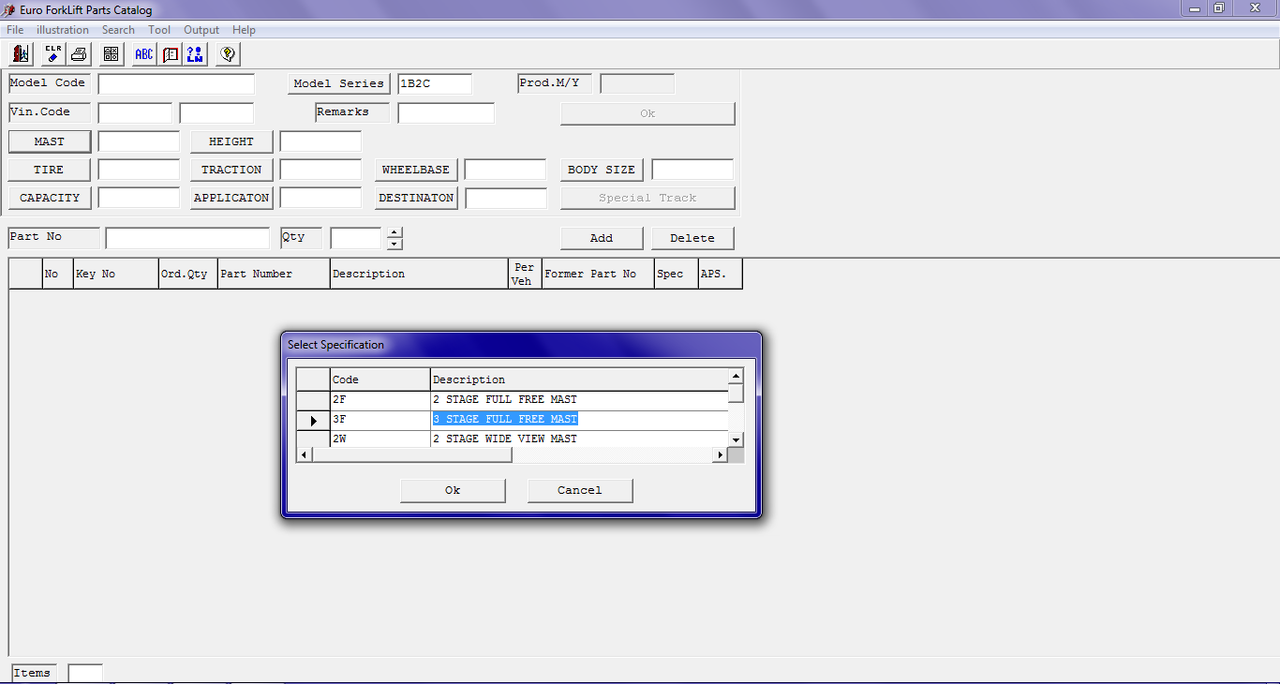The width and height of the screenshot is (1280, 684).
Task: Click the Code column header in dialog
Action: (380, 380)
